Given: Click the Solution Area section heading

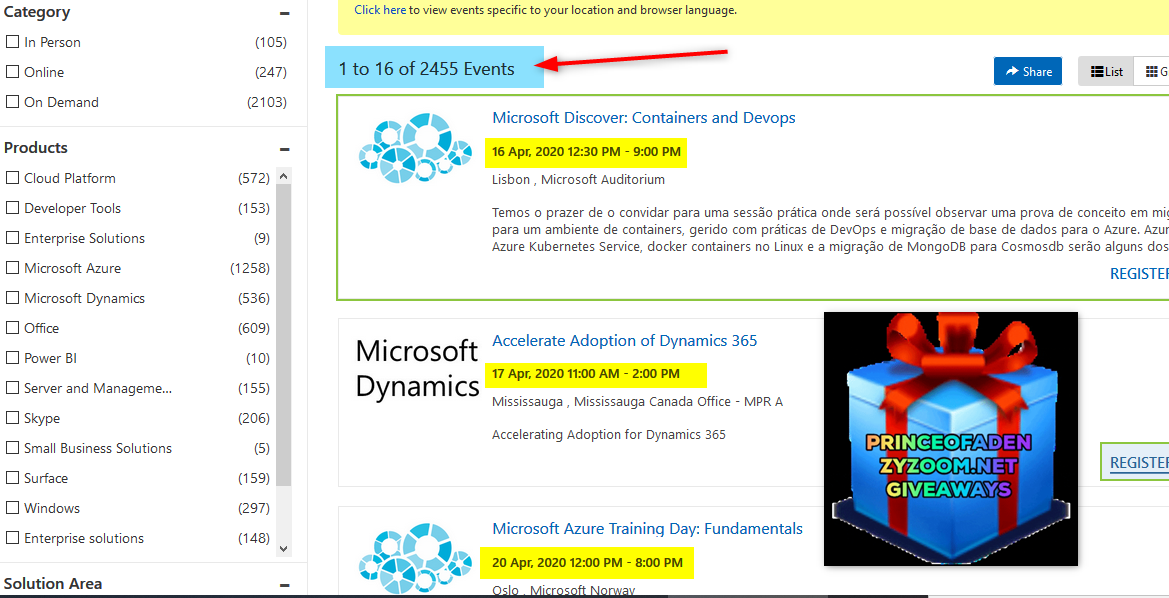Looking at the screenshot, I should 53,584.
